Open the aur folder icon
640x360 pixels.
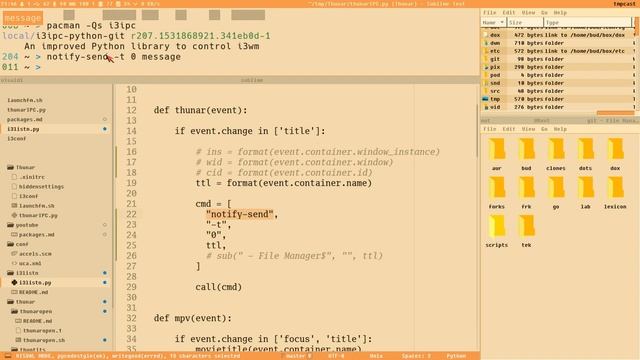point(497,149)
